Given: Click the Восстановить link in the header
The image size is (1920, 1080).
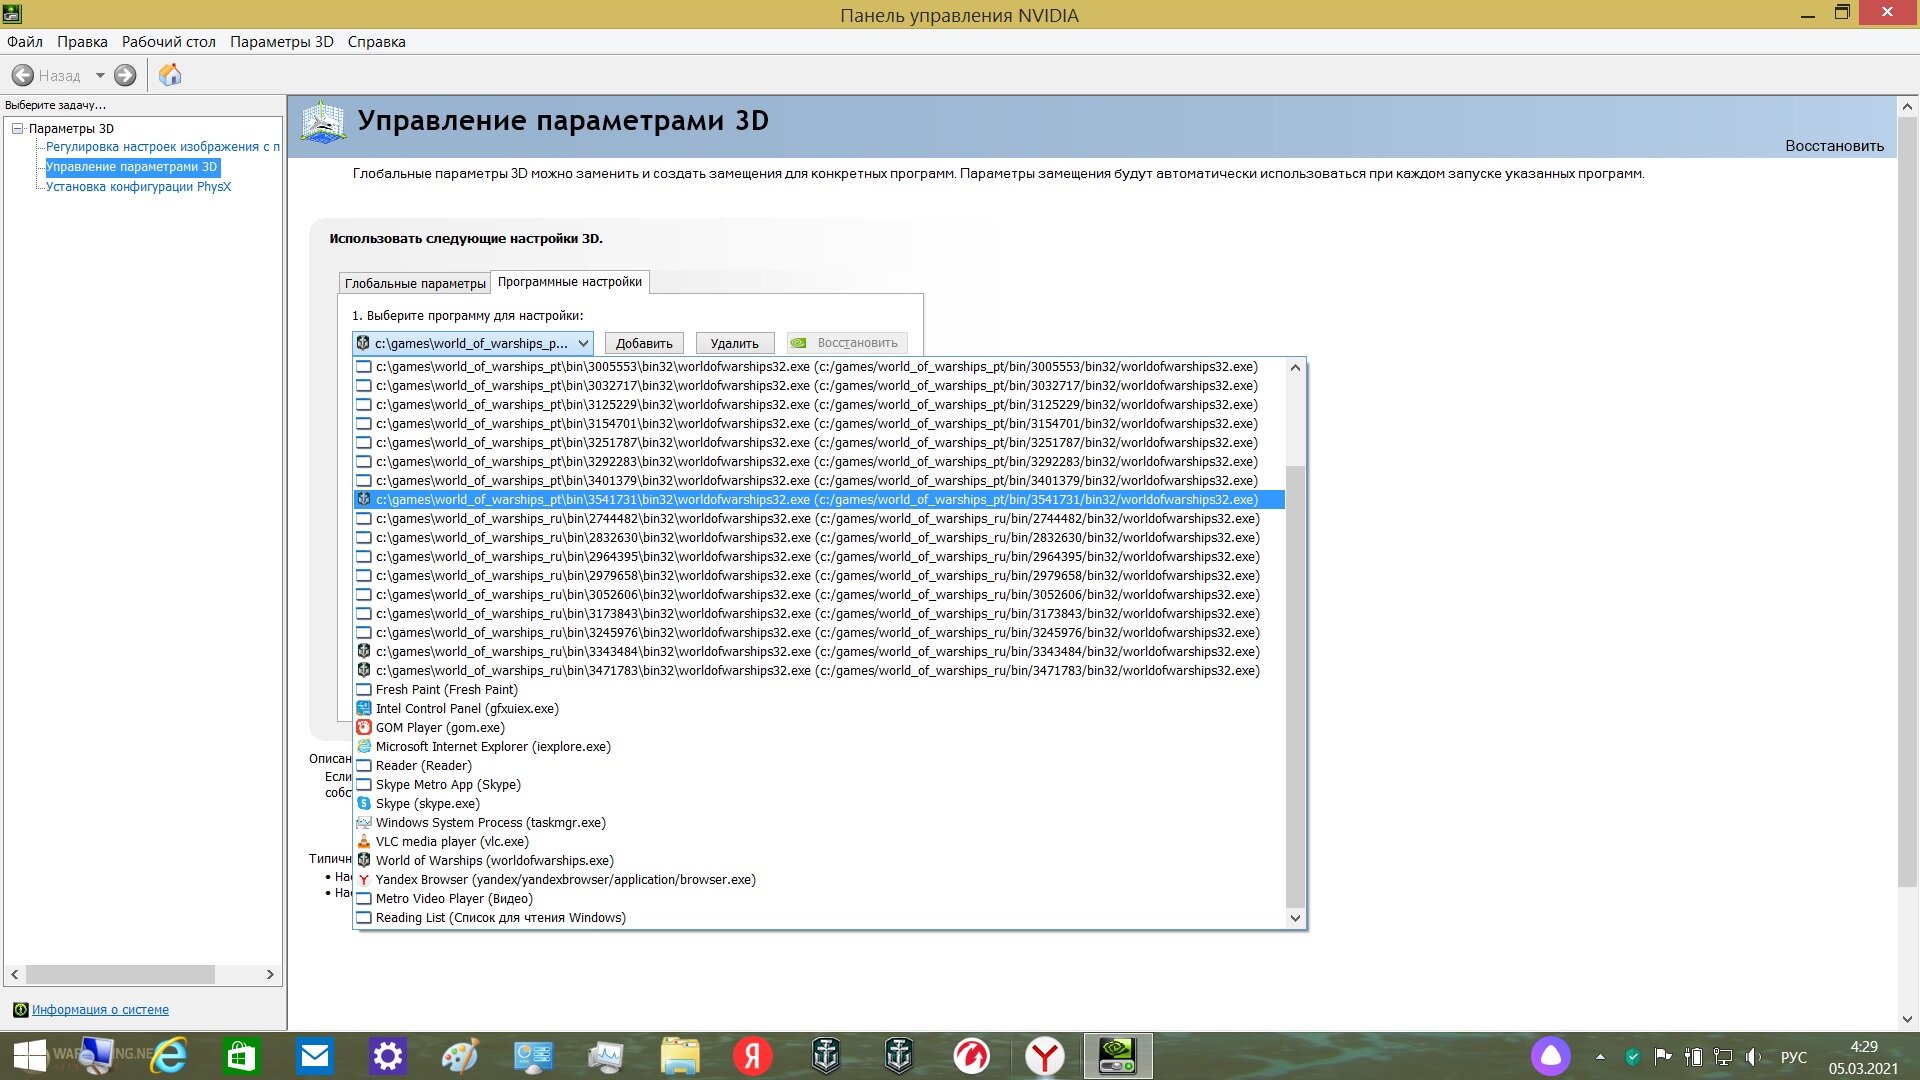Looking at the screenshot, I should tap(1834, 146).
